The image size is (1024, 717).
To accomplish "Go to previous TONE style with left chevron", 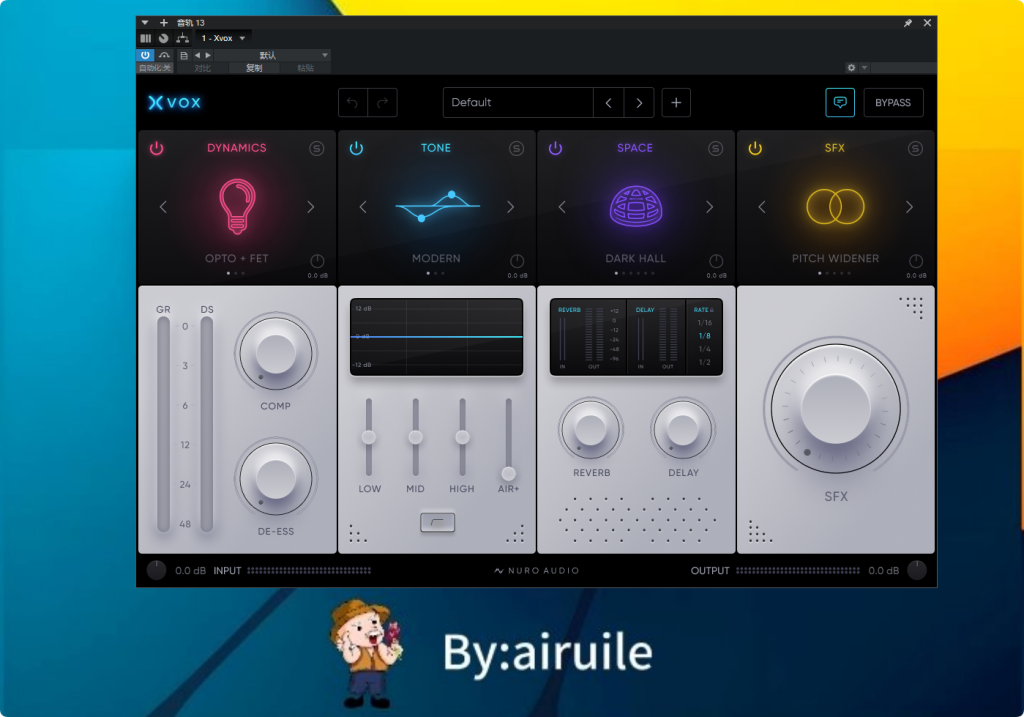I will (363, 207).
